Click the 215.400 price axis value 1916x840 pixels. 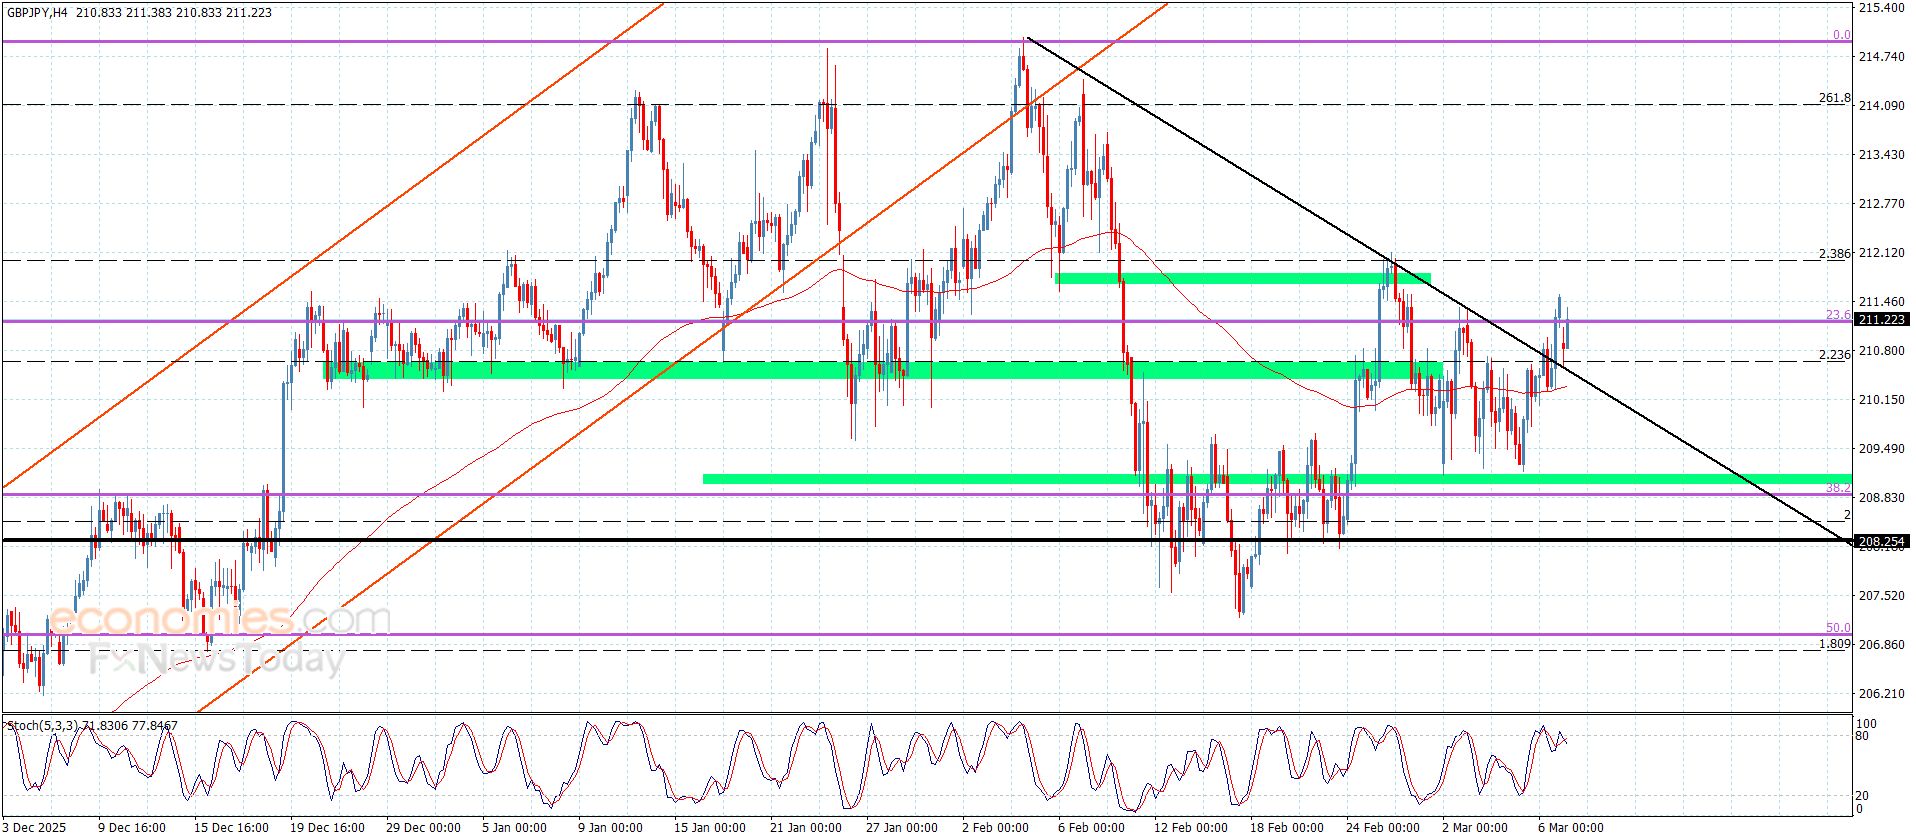(1881, 8)
